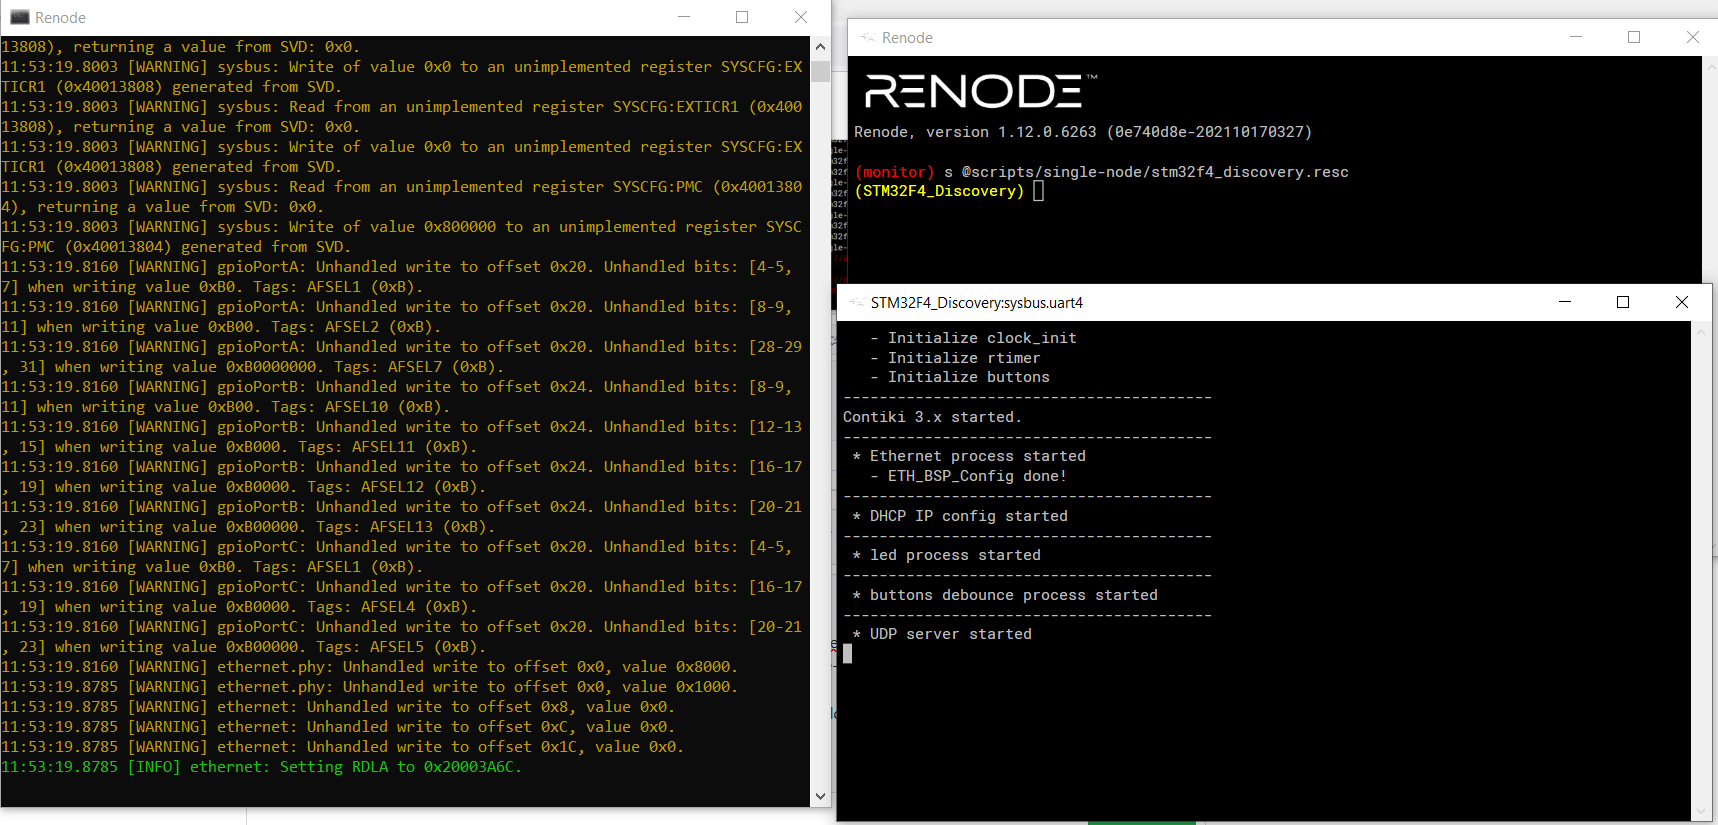Click the ethernet log line for offset 0xC
This screenshot has width=1718, height=825.
point(338,727)
